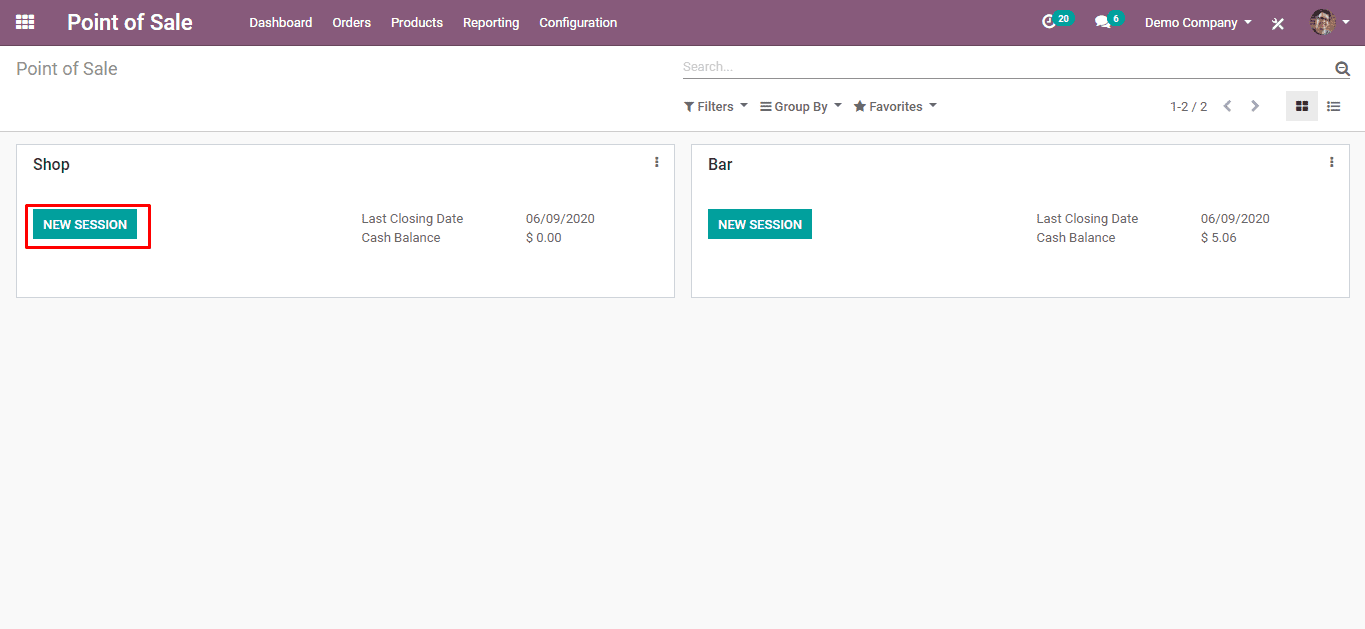Open the Orders menu
Viewport: 1365px width, 629px height.
pos(352,22)
